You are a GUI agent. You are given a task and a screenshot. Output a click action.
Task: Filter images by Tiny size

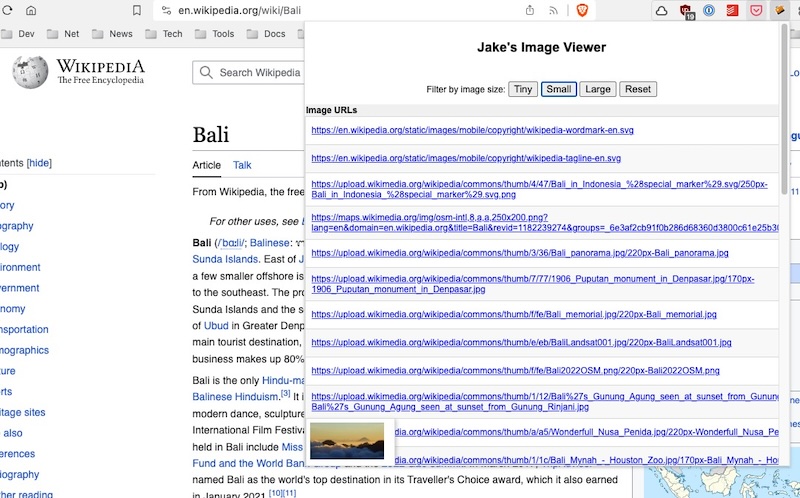pyautogui.click(x=522, y=89)
